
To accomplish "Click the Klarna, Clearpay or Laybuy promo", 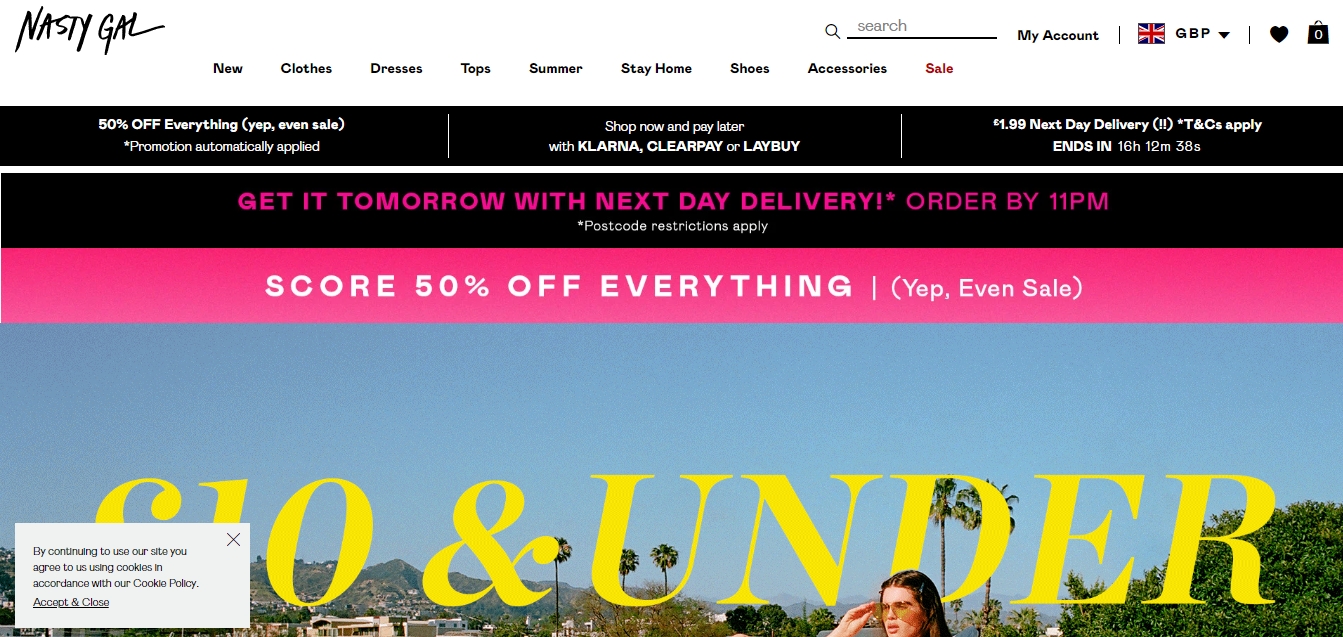I will pos(675,136).
